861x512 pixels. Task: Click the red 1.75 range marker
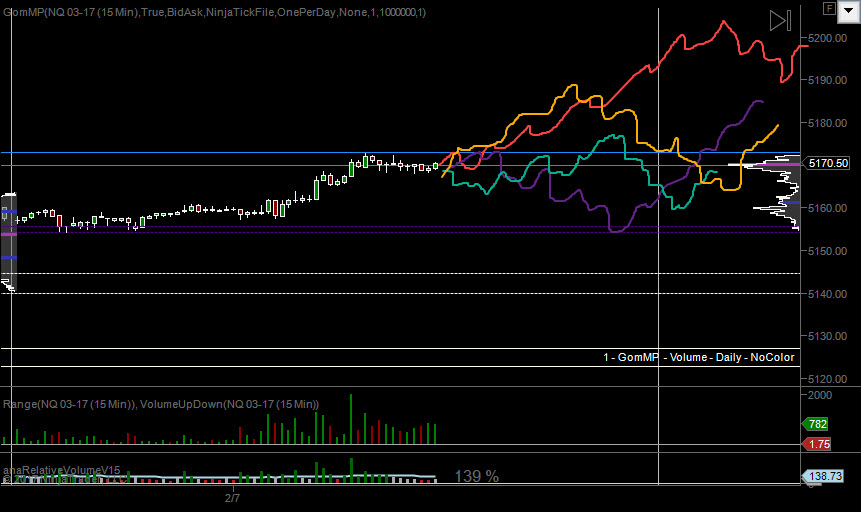click(817, 444)
